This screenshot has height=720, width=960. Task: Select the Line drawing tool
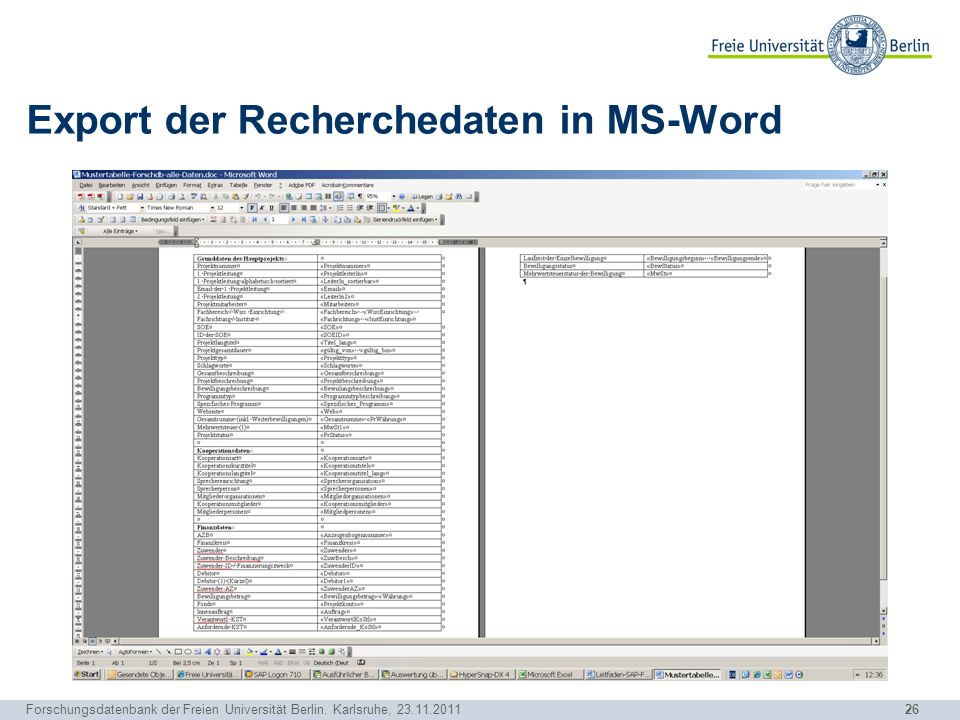click(x=159, y=651)
